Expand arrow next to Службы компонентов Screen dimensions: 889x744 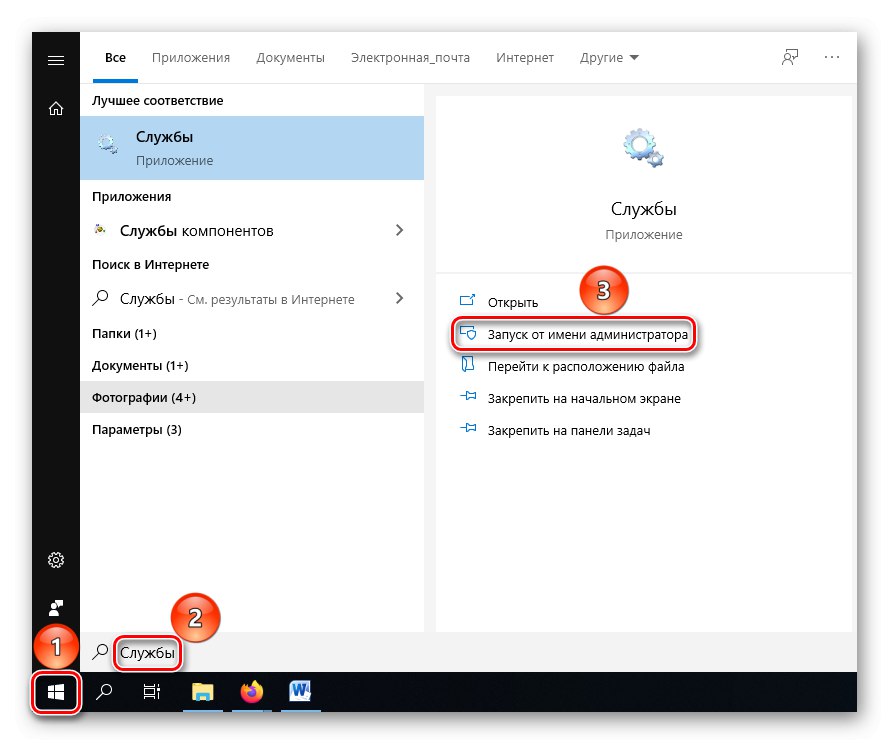click(399, 230)
